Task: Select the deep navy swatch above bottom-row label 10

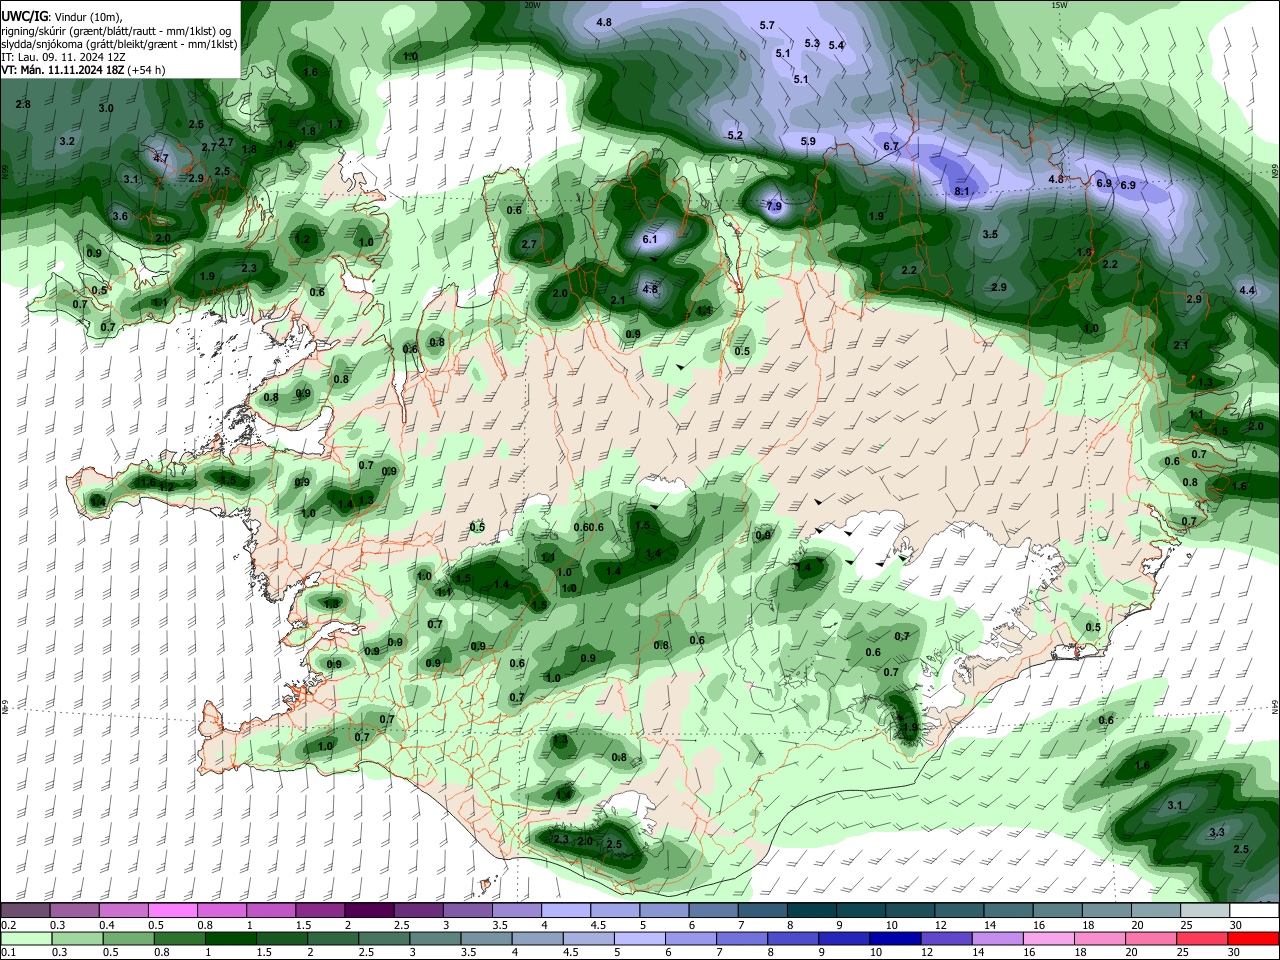Action: click(x=893, y=938)
